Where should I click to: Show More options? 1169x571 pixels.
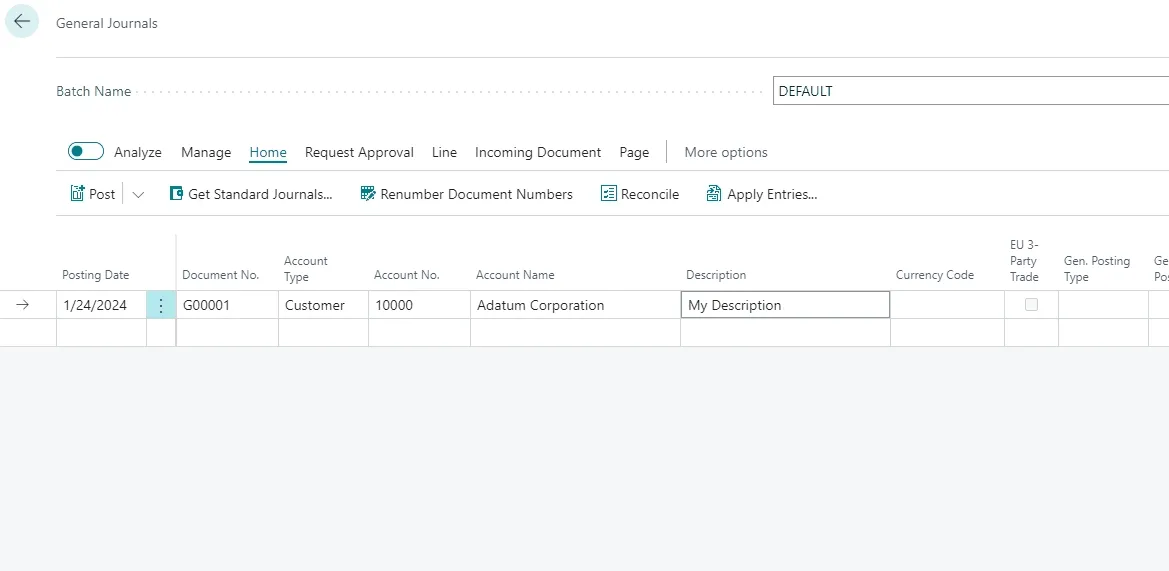725,152
